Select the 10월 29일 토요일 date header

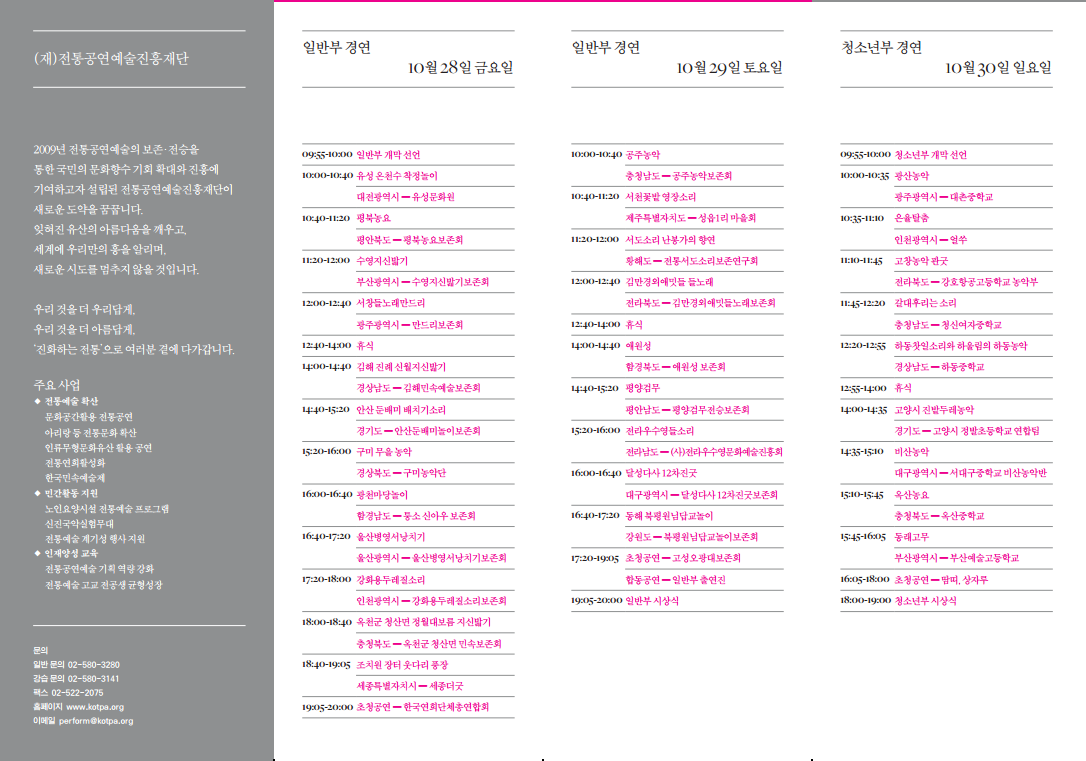pos(729,69)
